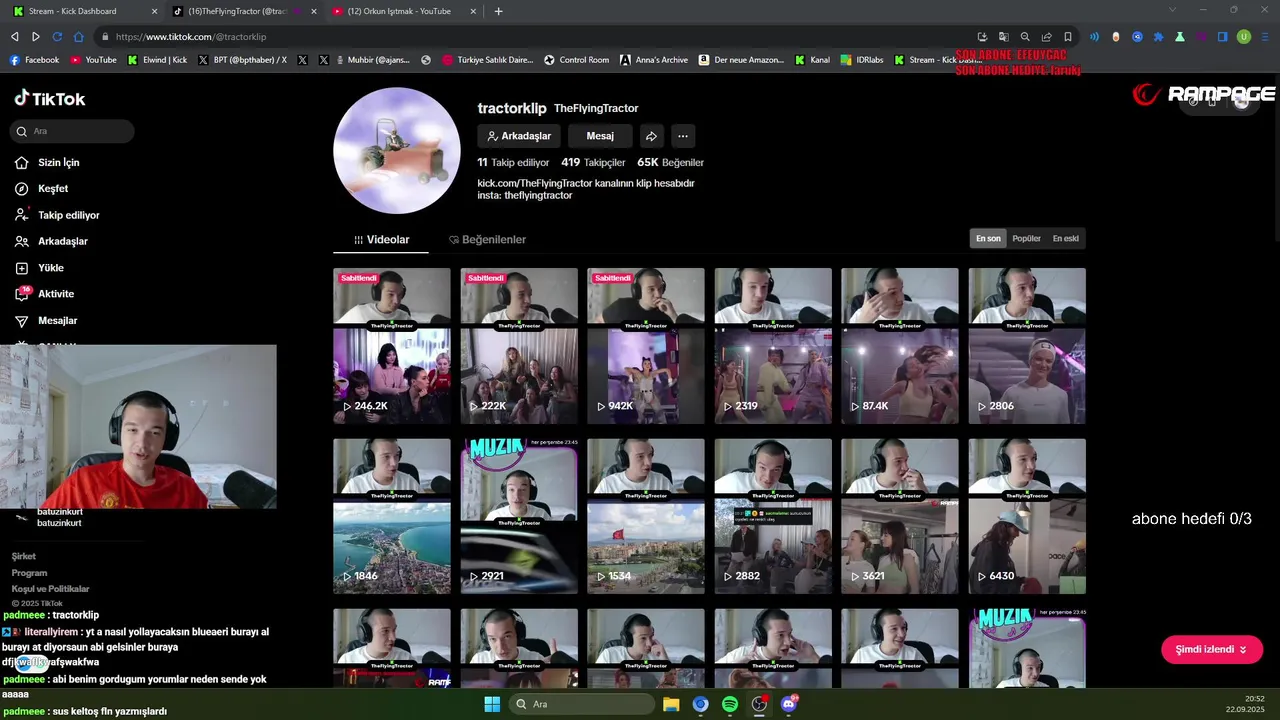
Task: Open the pinned video with 246.2K views
Action: click(392, 346)
